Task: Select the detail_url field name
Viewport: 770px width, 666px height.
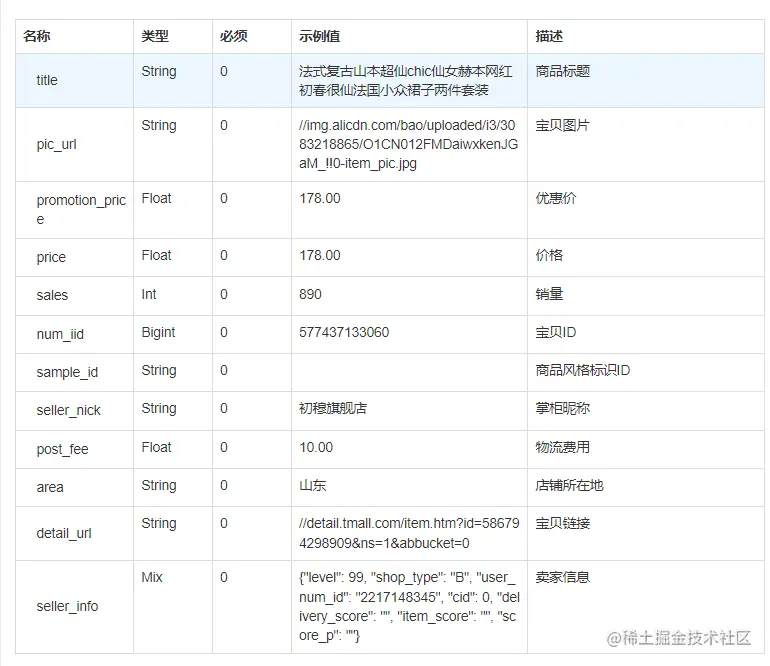Action: pyautogui.click(x=64, y=533)
